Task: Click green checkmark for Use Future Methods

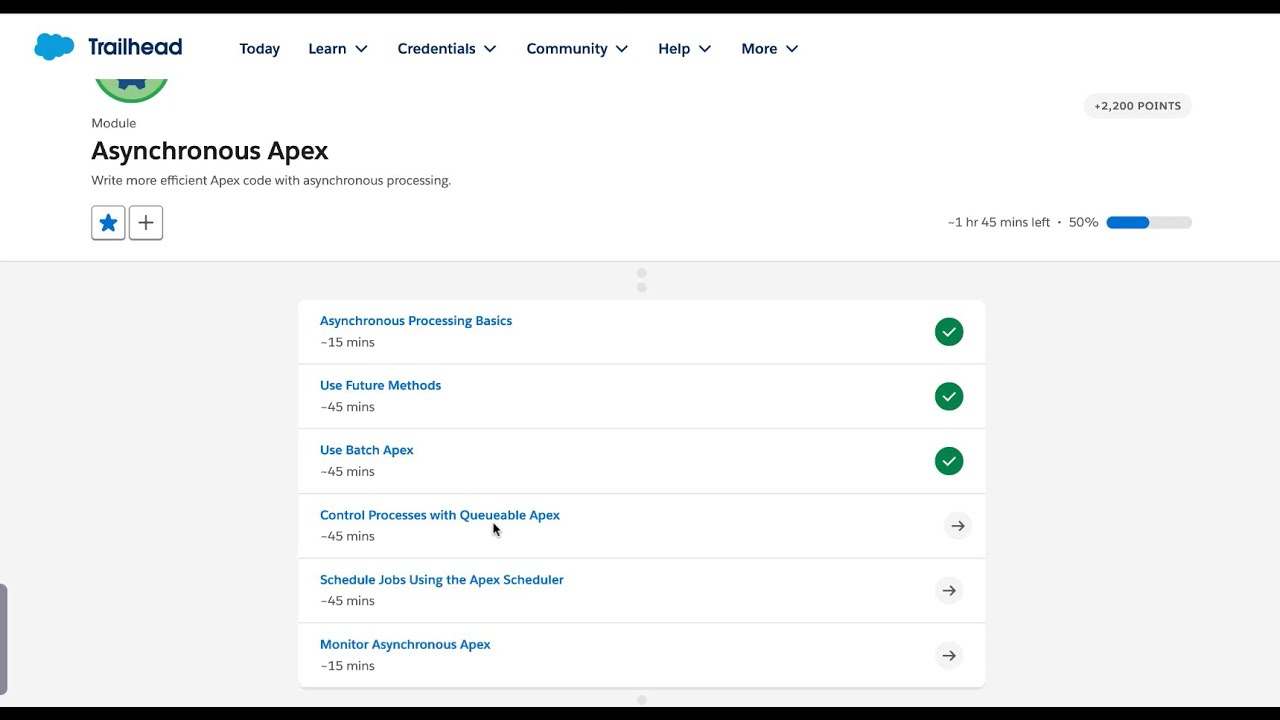Action: click(949, 397)
